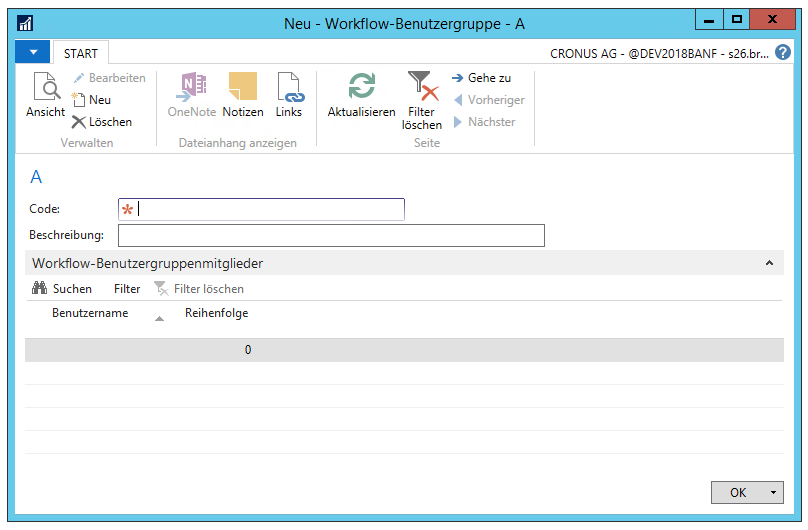Click into the Beschreibung field

click(331, 235)
